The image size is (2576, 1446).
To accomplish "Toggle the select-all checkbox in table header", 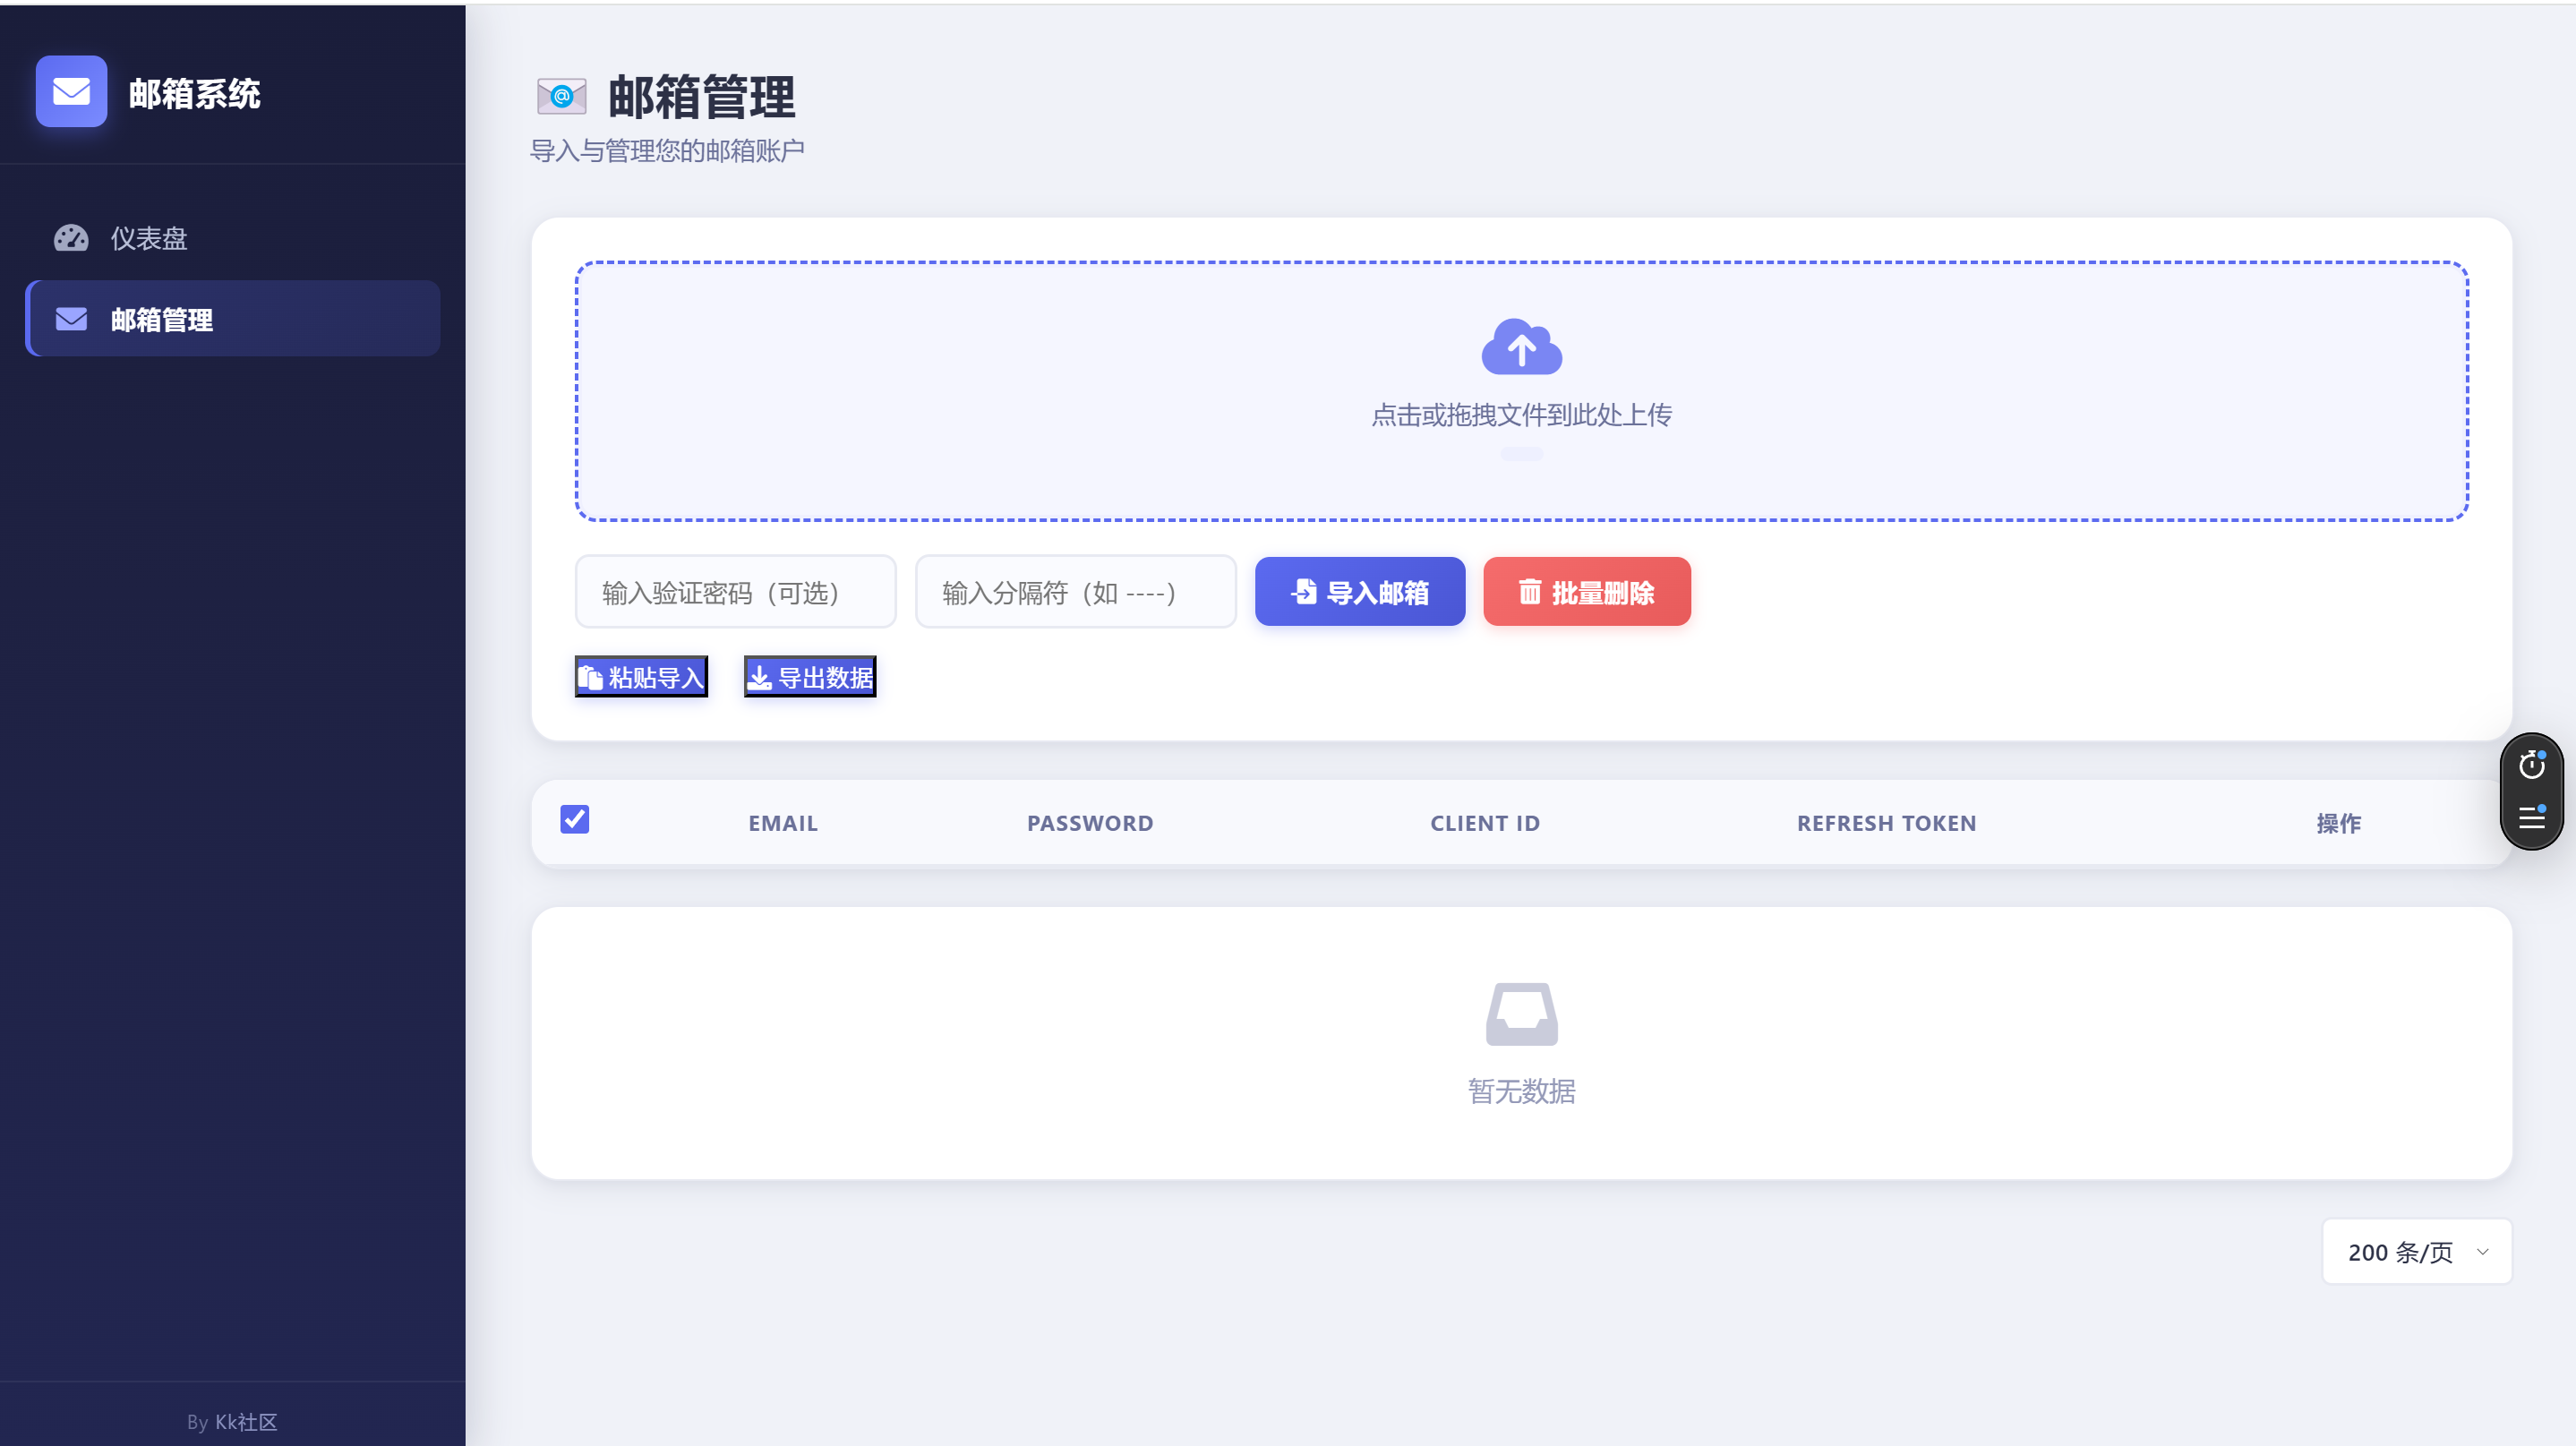I will (x=575, y=820).
